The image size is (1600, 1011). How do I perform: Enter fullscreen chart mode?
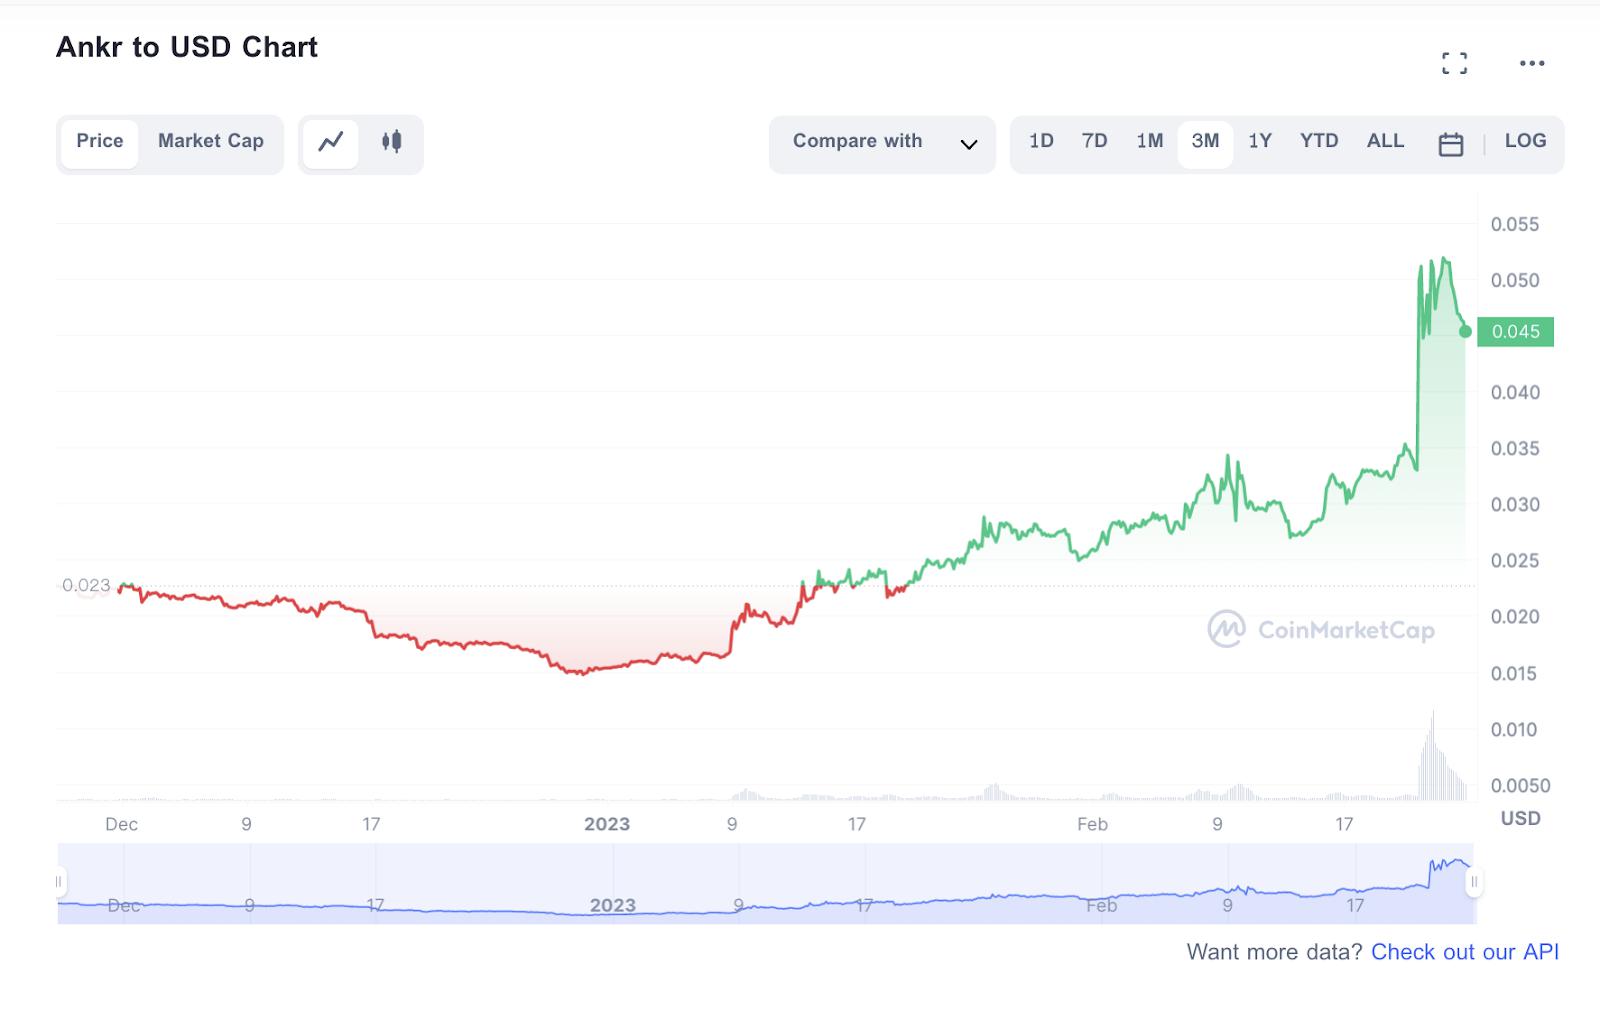coord(1454,64)
